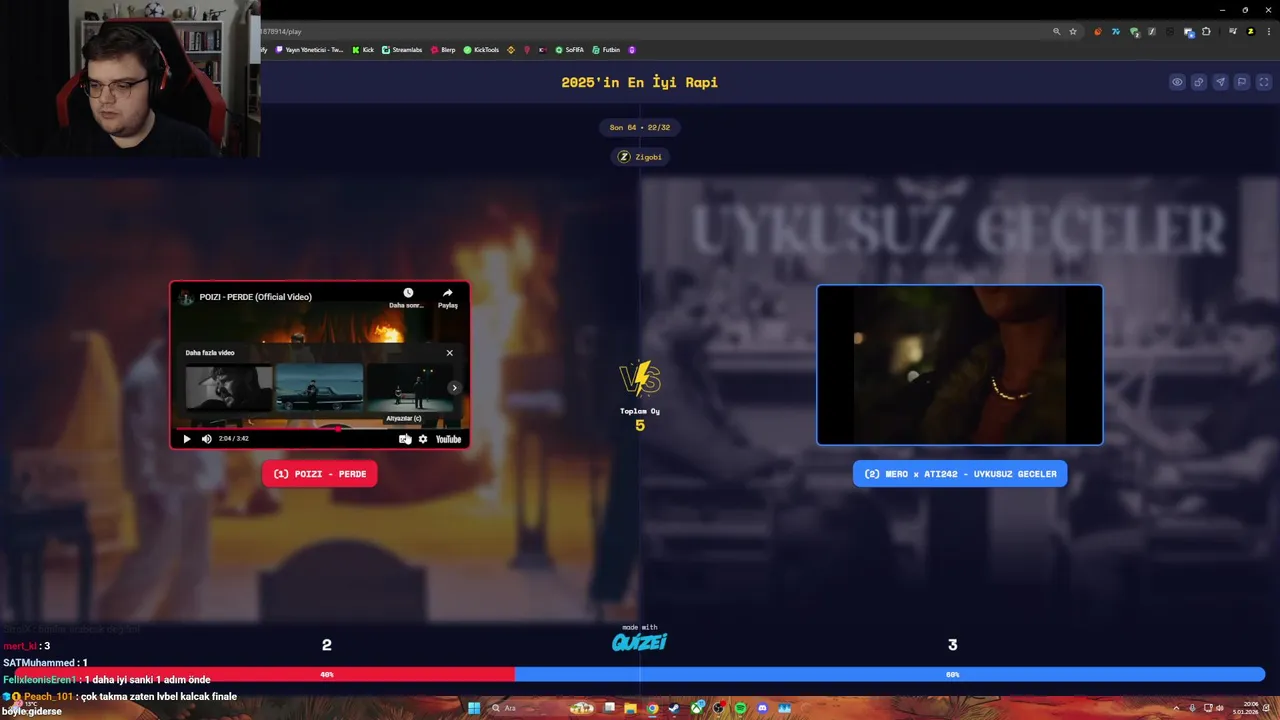Screen dimensions: 1280x720
Task: Open the Quizei logo link
Action: (x=640, y=642)
